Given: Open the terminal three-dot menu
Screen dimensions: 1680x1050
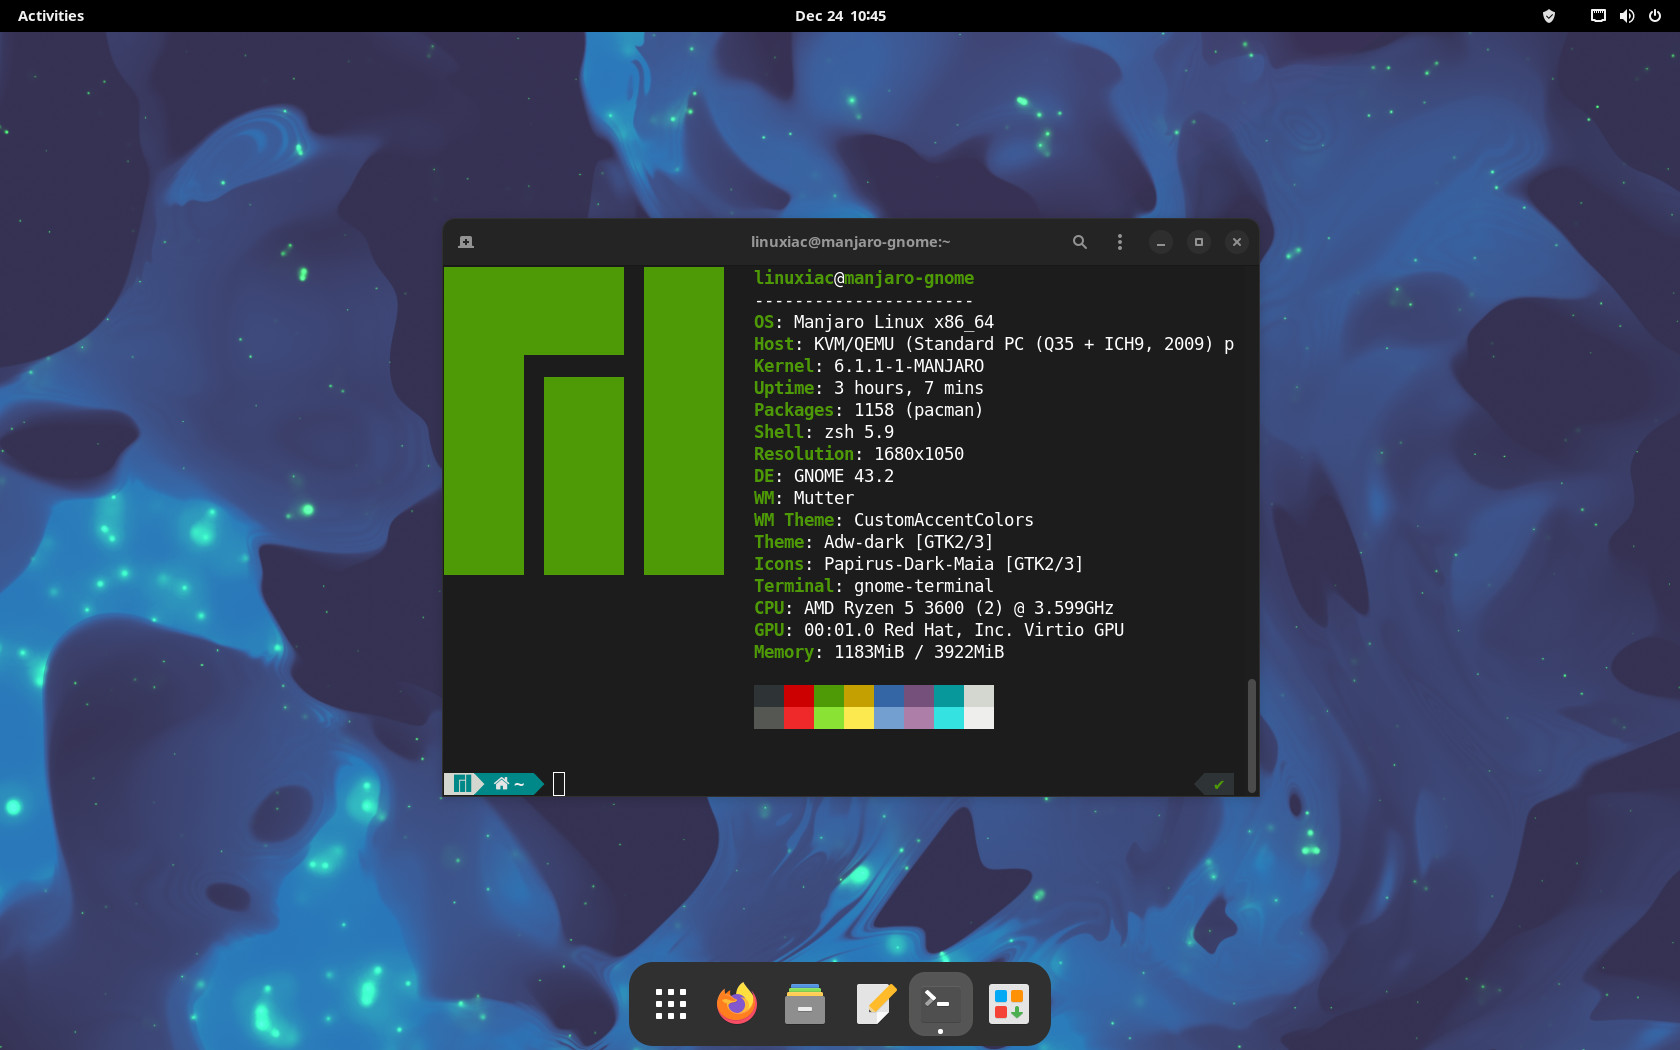Looking at the screenshot, I should click(1120, 242).
